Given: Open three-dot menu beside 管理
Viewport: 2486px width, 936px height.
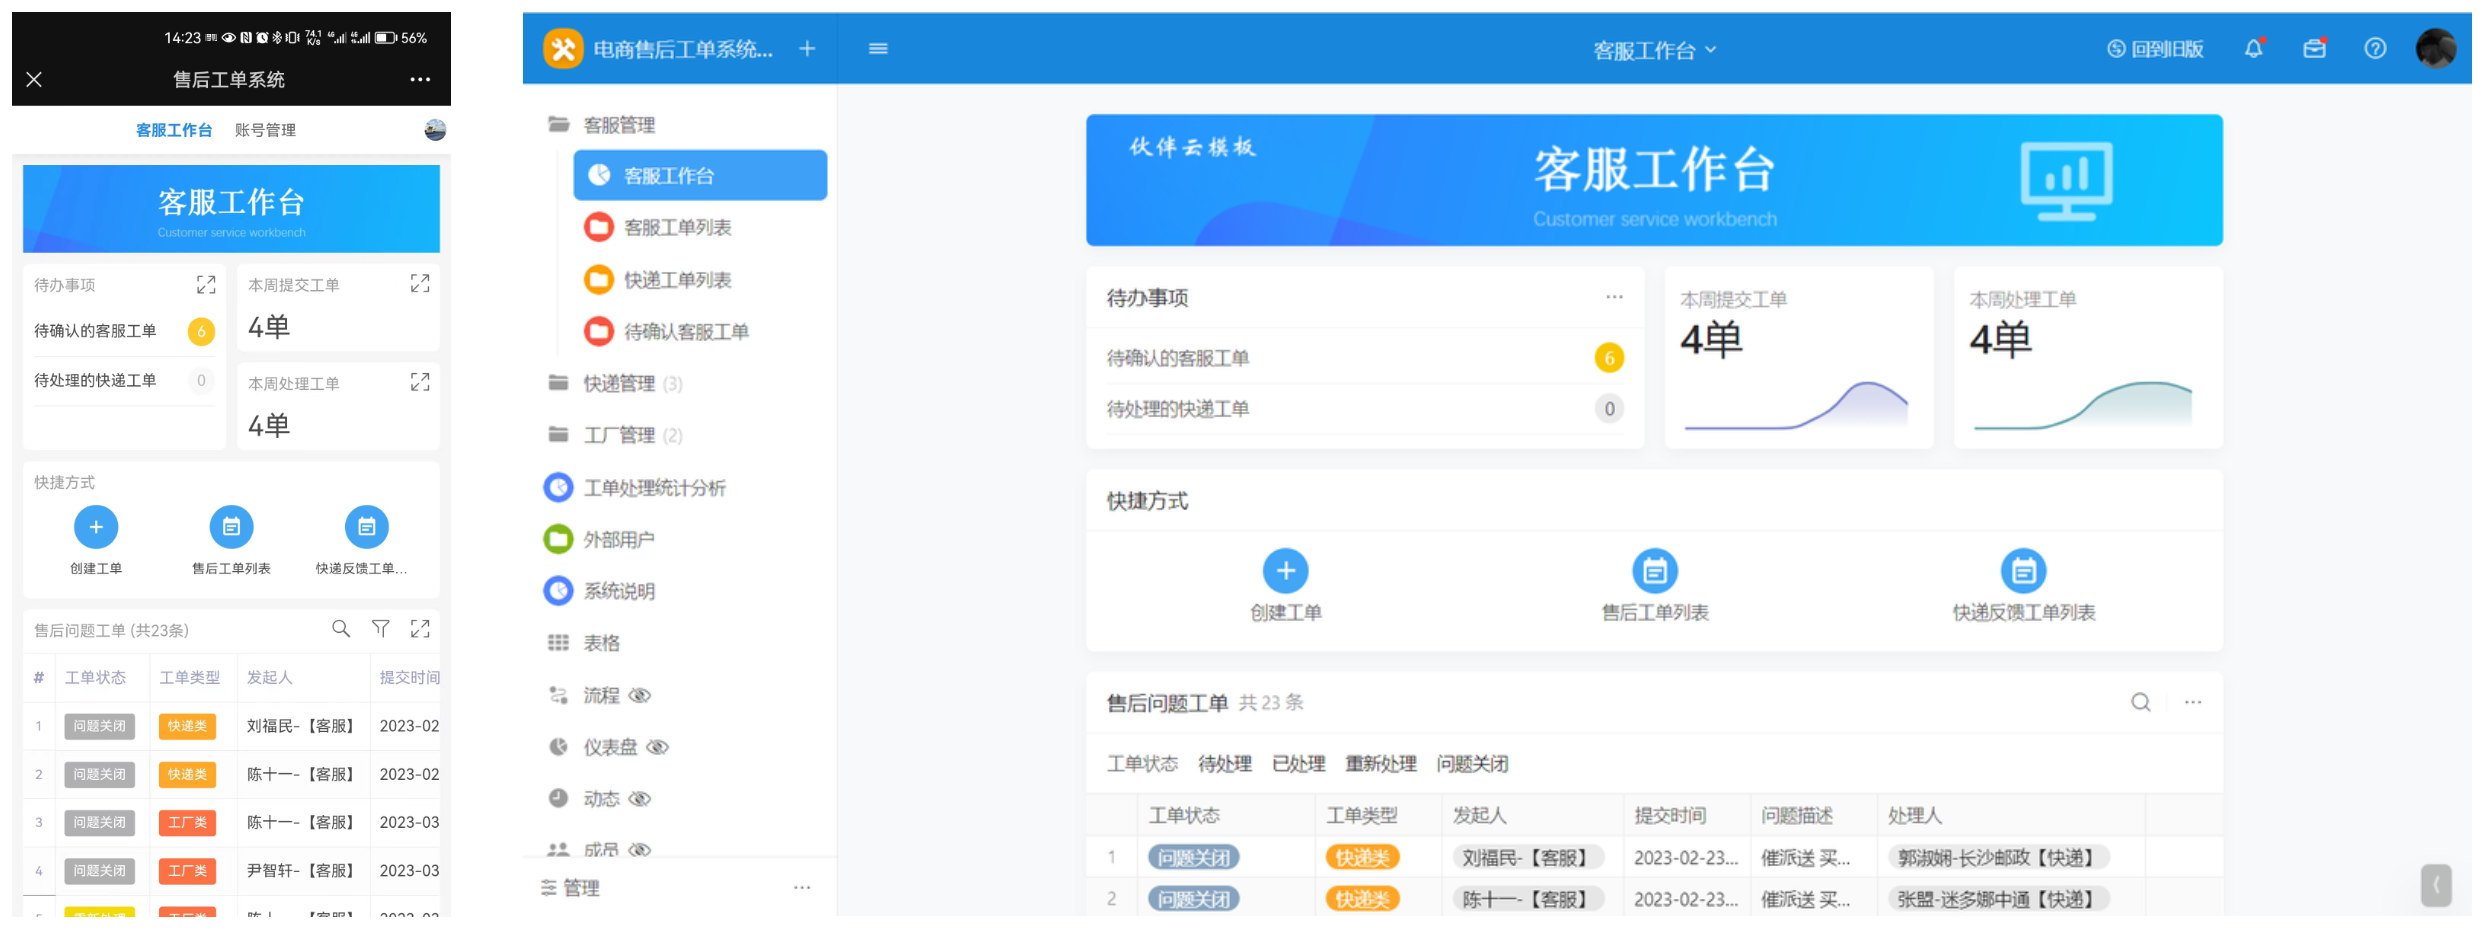Looking at the screenshot, I should (802, 887).
